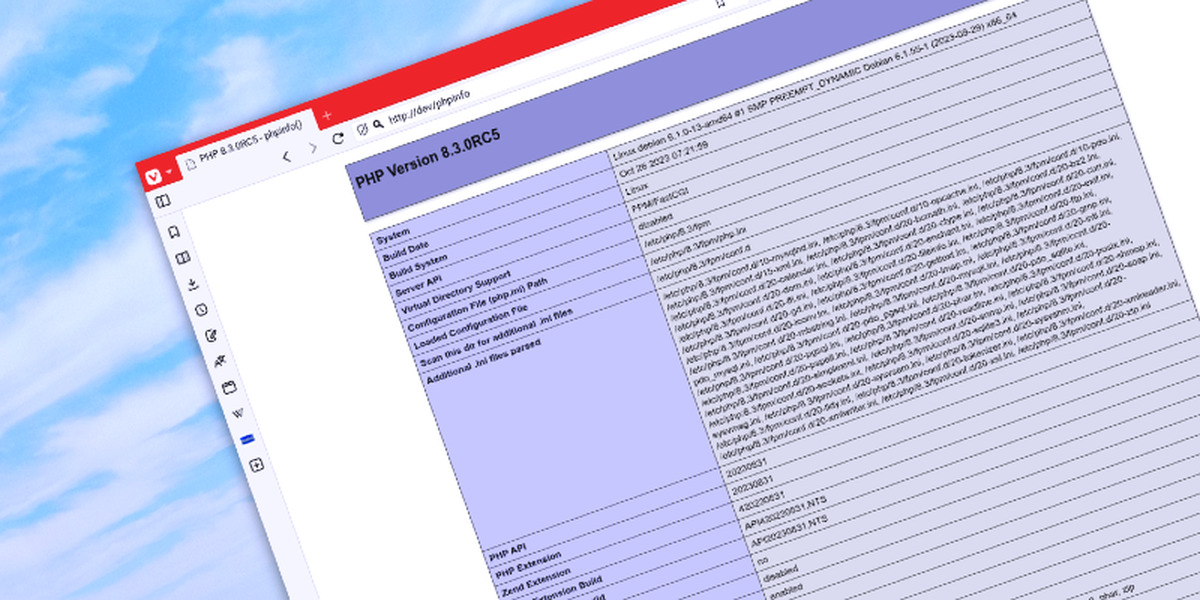The height and width of the screenshot is (600, 1200).
Task: Open the History panel clock icon
Action: [x=201, y=310]
